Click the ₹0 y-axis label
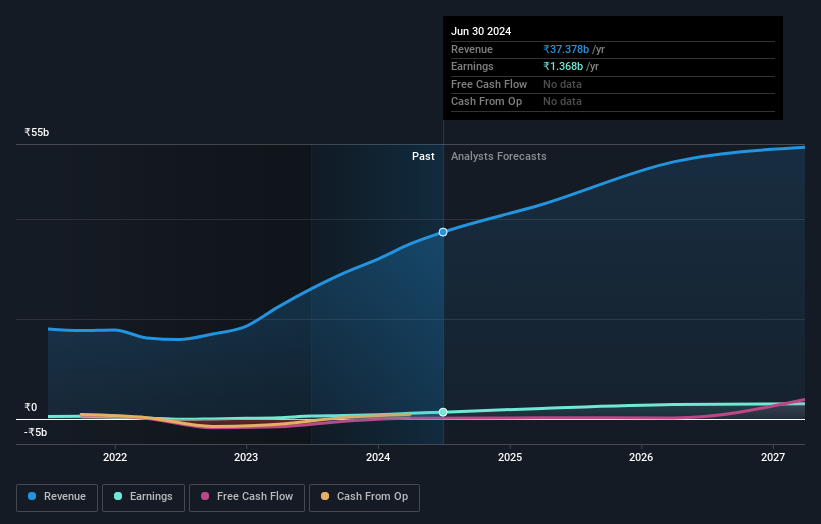The width and height of the screenshot is (821, 524). point(31,407)
